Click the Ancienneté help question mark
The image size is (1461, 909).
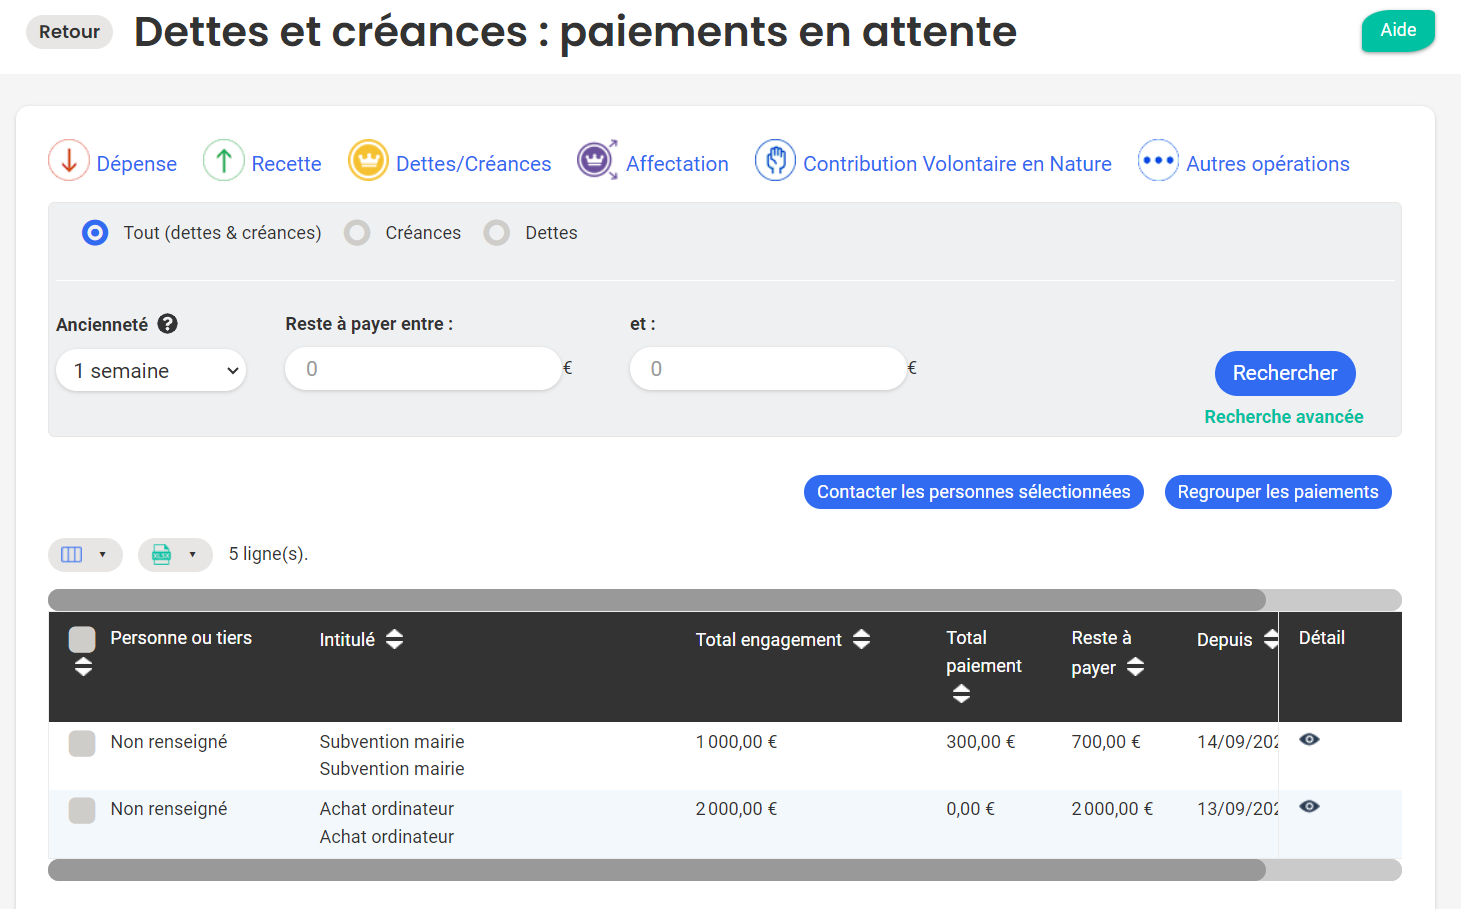coord(168,324)
